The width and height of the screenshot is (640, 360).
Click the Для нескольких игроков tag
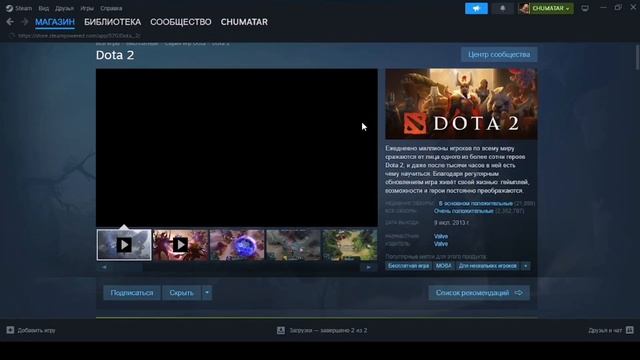click(487, 266)
